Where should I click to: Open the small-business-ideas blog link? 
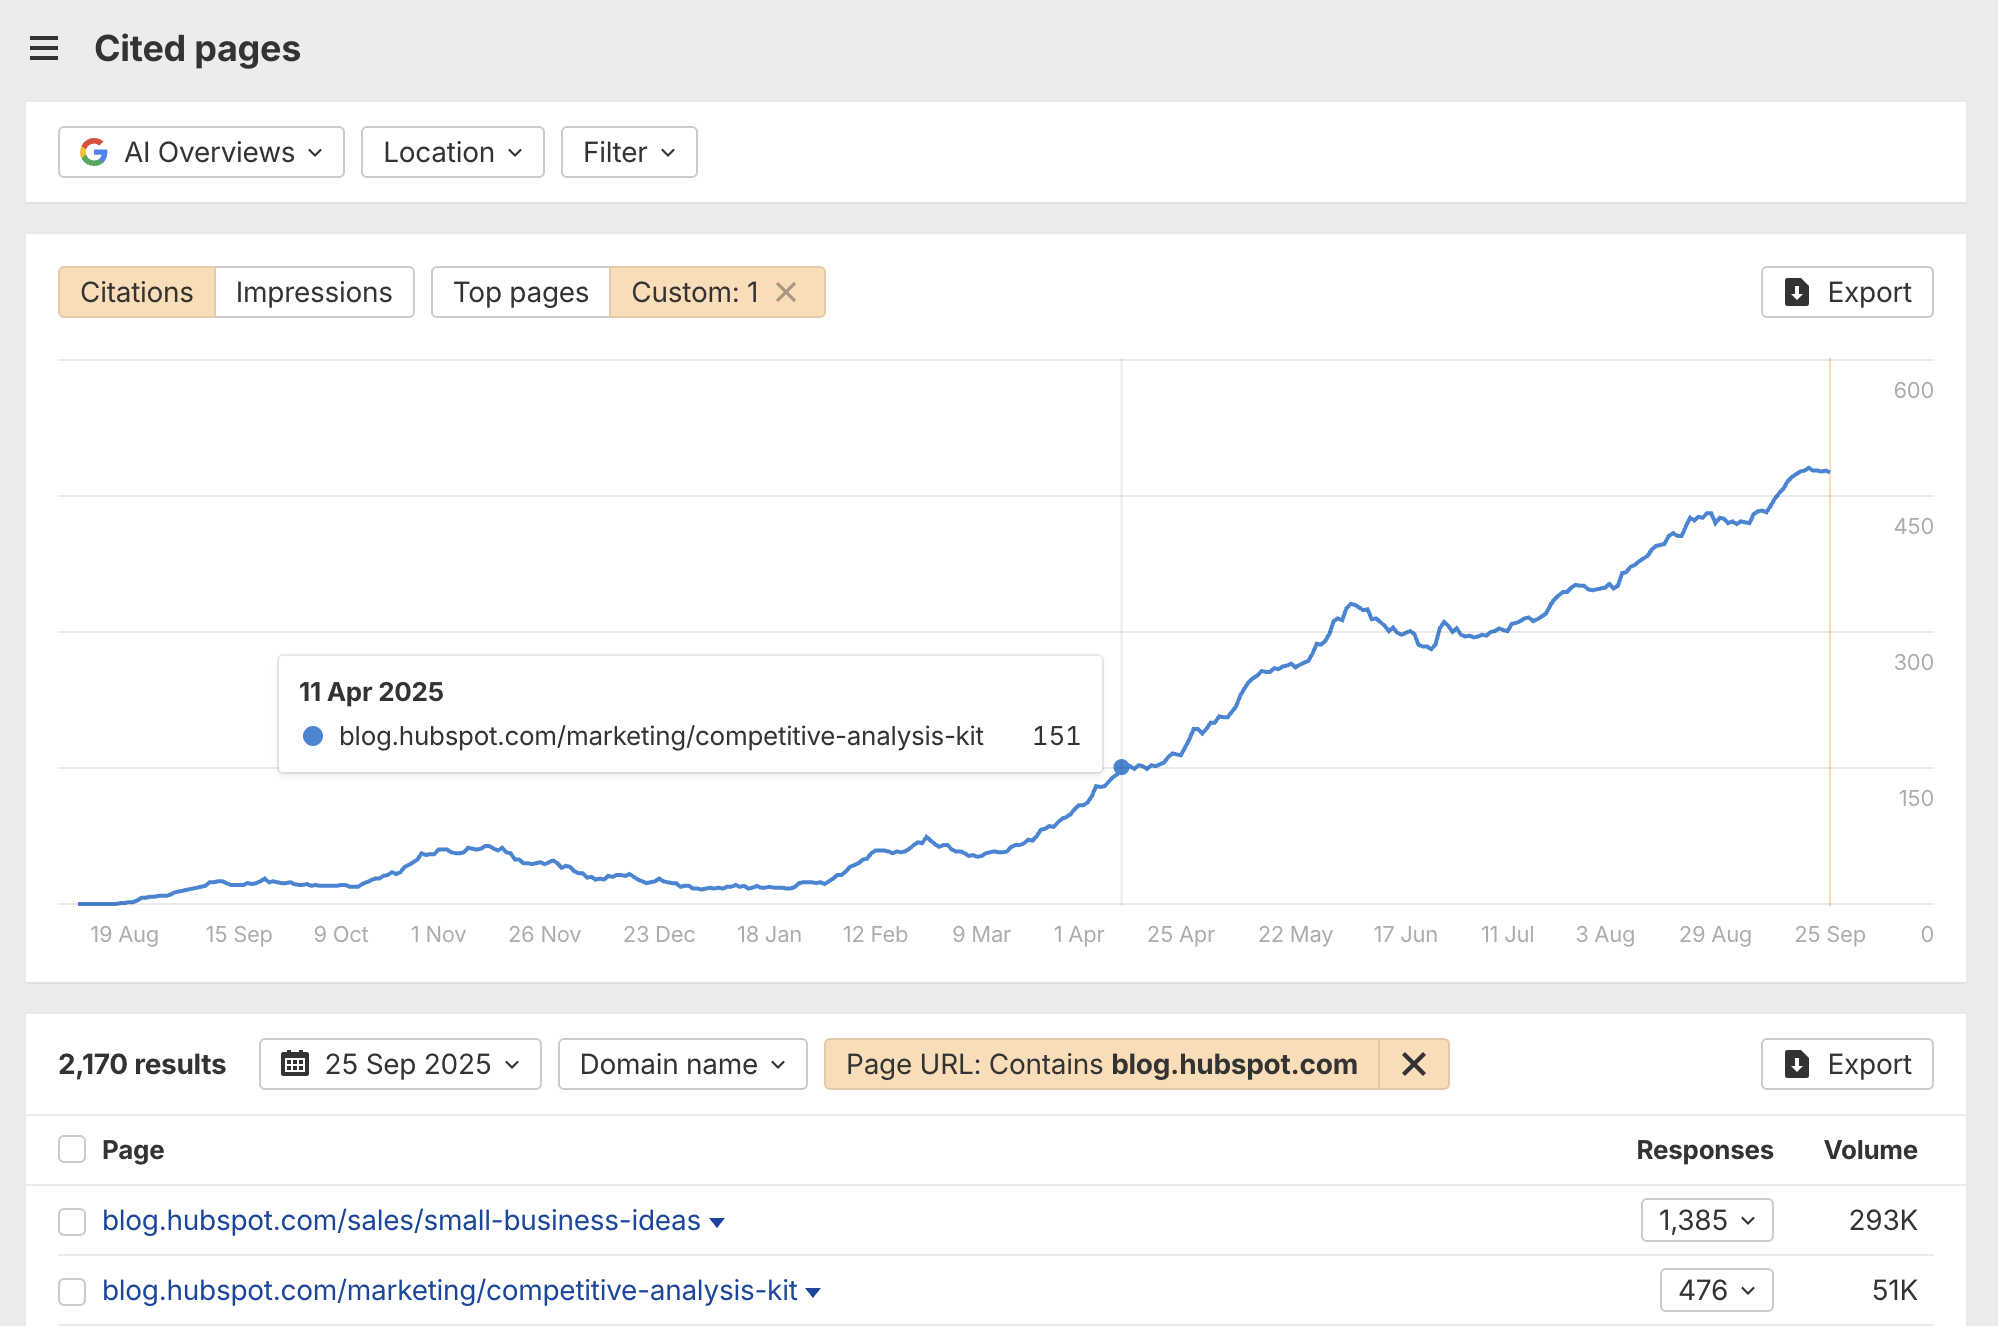[x=401, y=1221]
